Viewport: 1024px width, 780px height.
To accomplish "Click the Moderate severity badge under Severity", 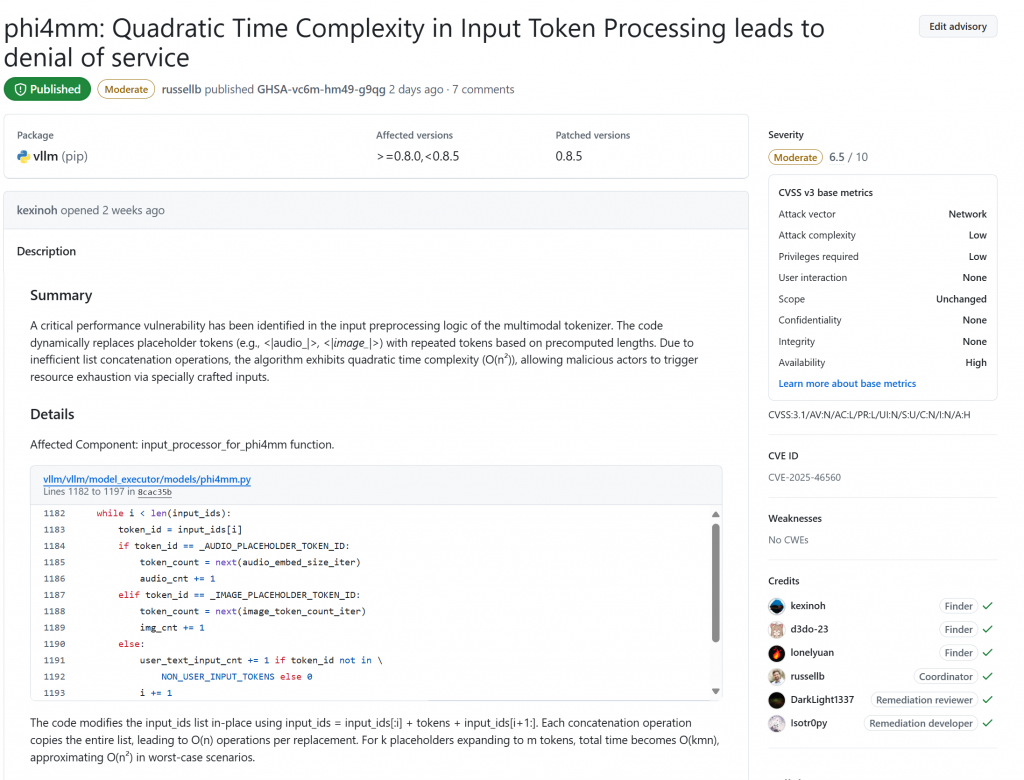I will [795, 157].
